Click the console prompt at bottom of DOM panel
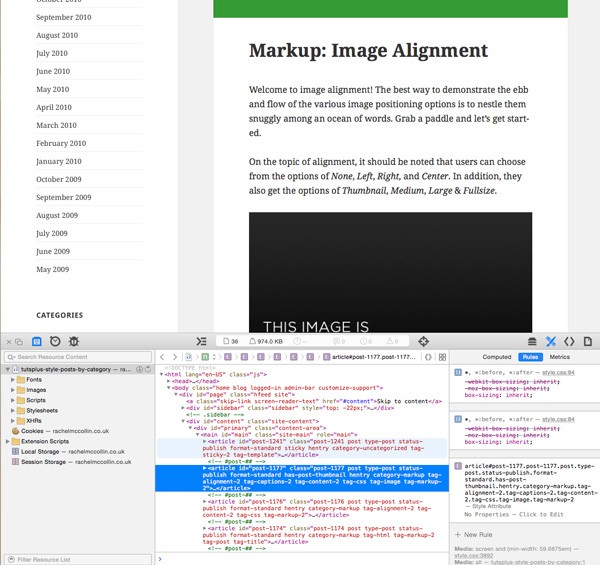Image resolution: width=600 pixels, height=565 pixels. (302, 558)
